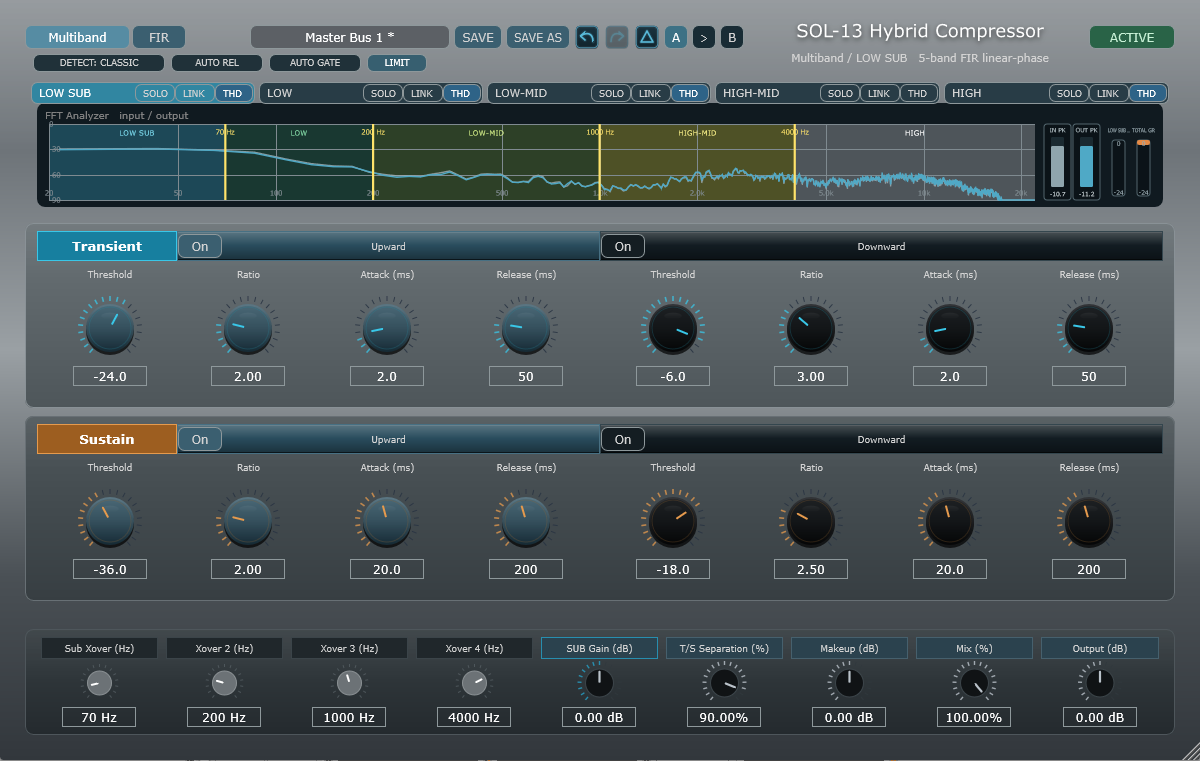Toggle THD on the HIGH band

point(1146,93)
